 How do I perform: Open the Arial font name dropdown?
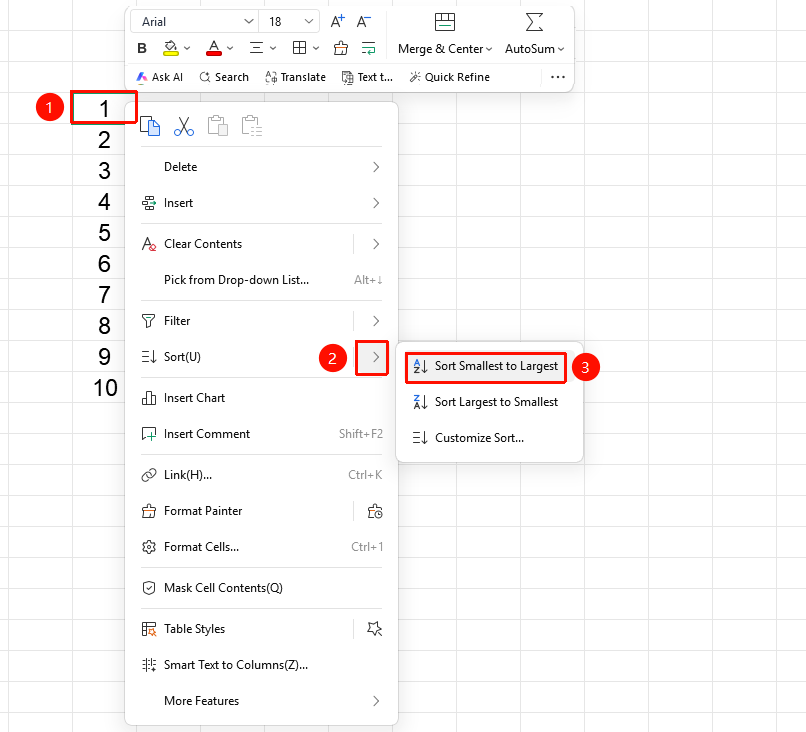(x=249, y=22)
